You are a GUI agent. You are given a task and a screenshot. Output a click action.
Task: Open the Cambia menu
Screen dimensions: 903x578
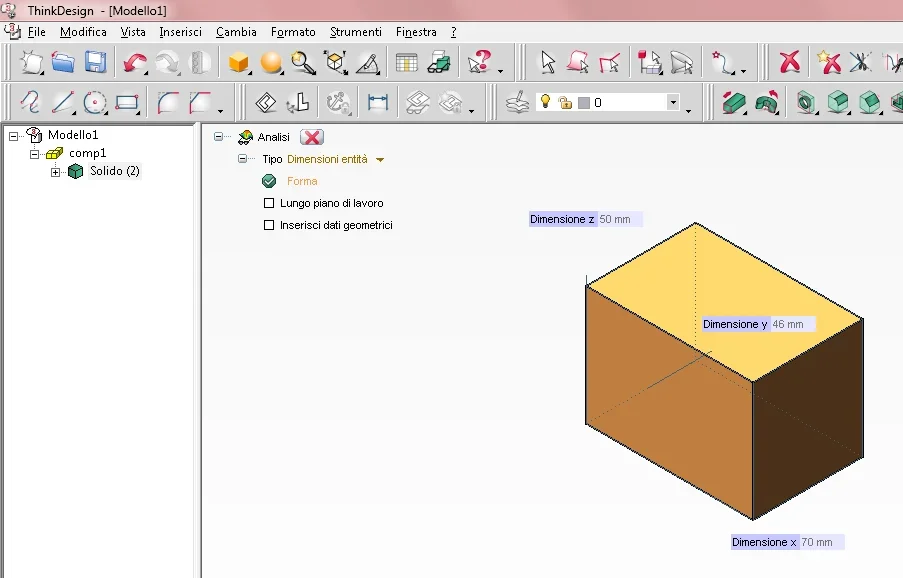click(236, 32)
